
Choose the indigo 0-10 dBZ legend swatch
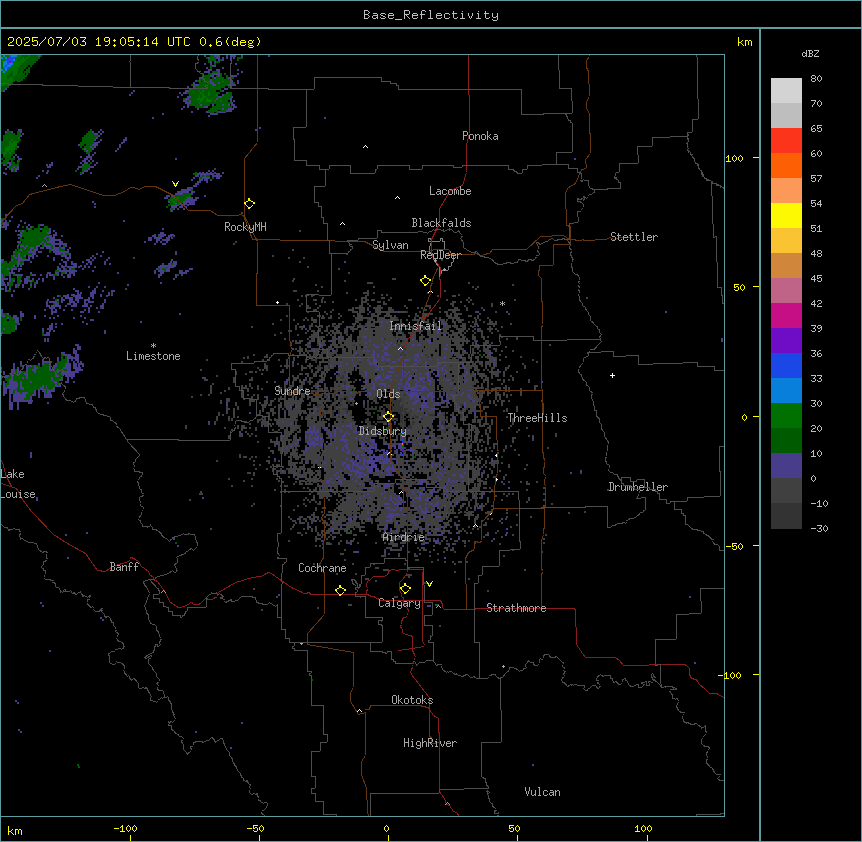point(786,466)
